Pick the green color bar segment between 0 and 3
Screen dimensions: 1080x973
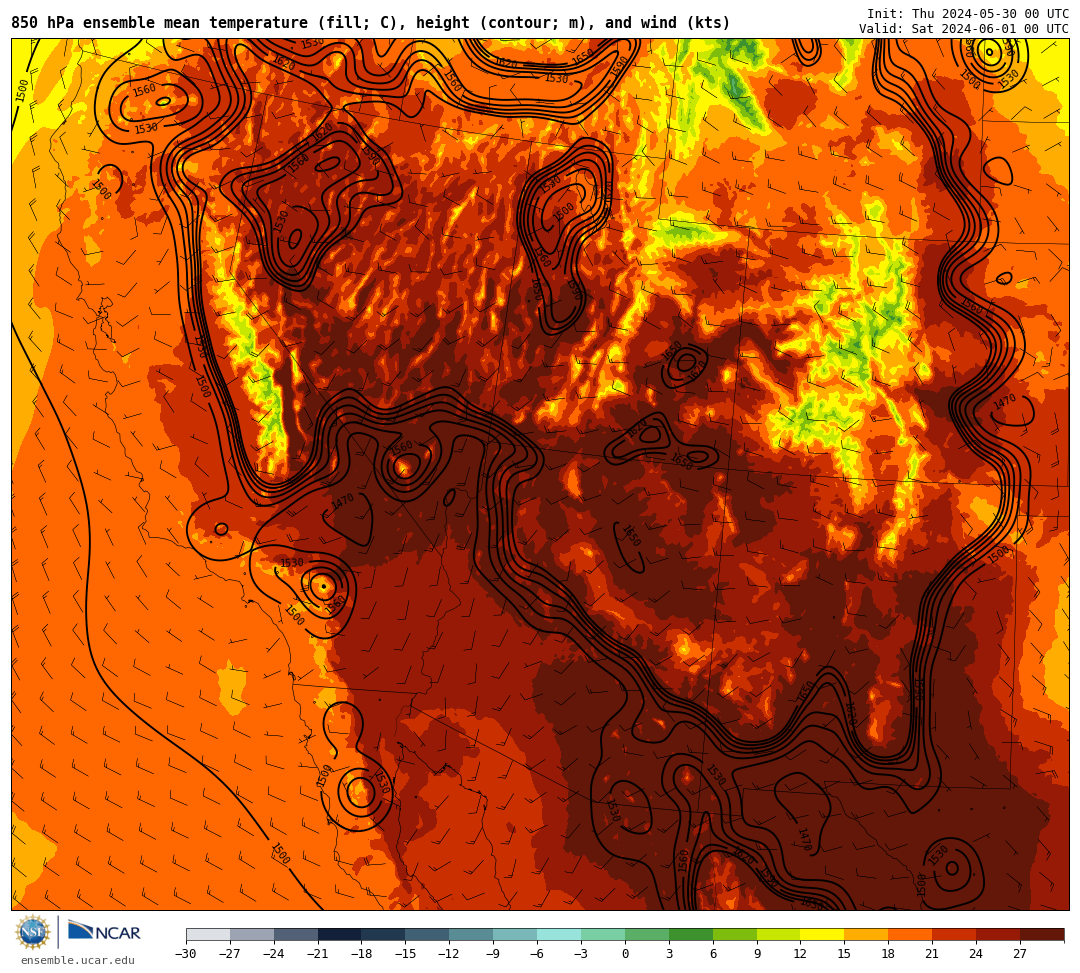pos(647,934)
